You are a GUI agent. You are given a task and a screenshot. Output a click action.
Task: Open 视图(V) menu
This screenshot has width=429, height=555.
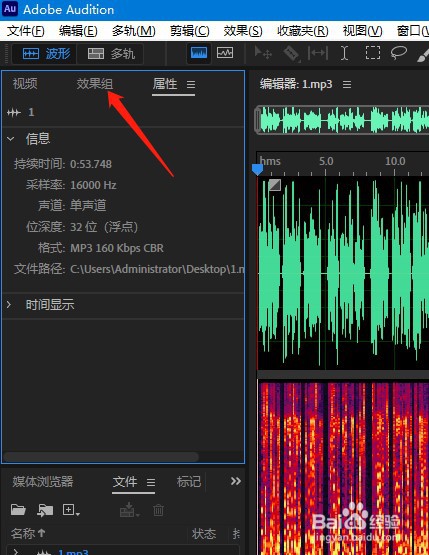pyautogui.click(x=362, y=31)
